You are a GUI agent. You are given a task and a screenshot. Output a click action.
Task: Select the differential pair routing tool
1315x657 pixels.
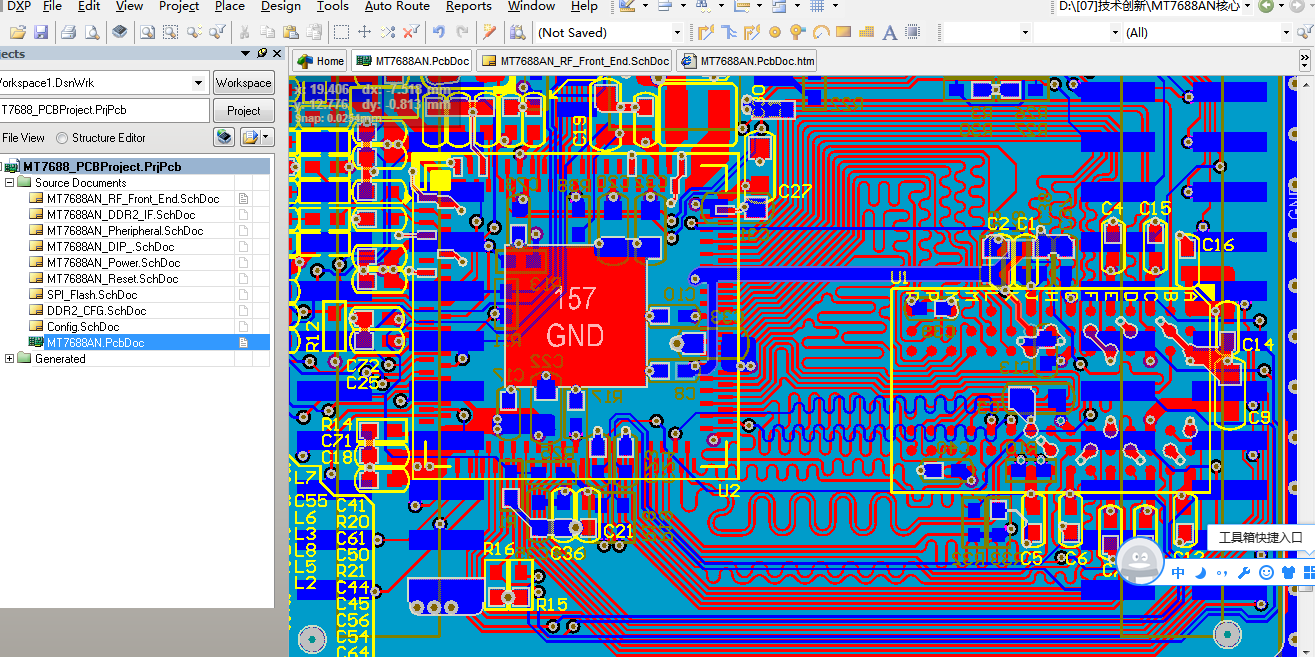(752, 33)
